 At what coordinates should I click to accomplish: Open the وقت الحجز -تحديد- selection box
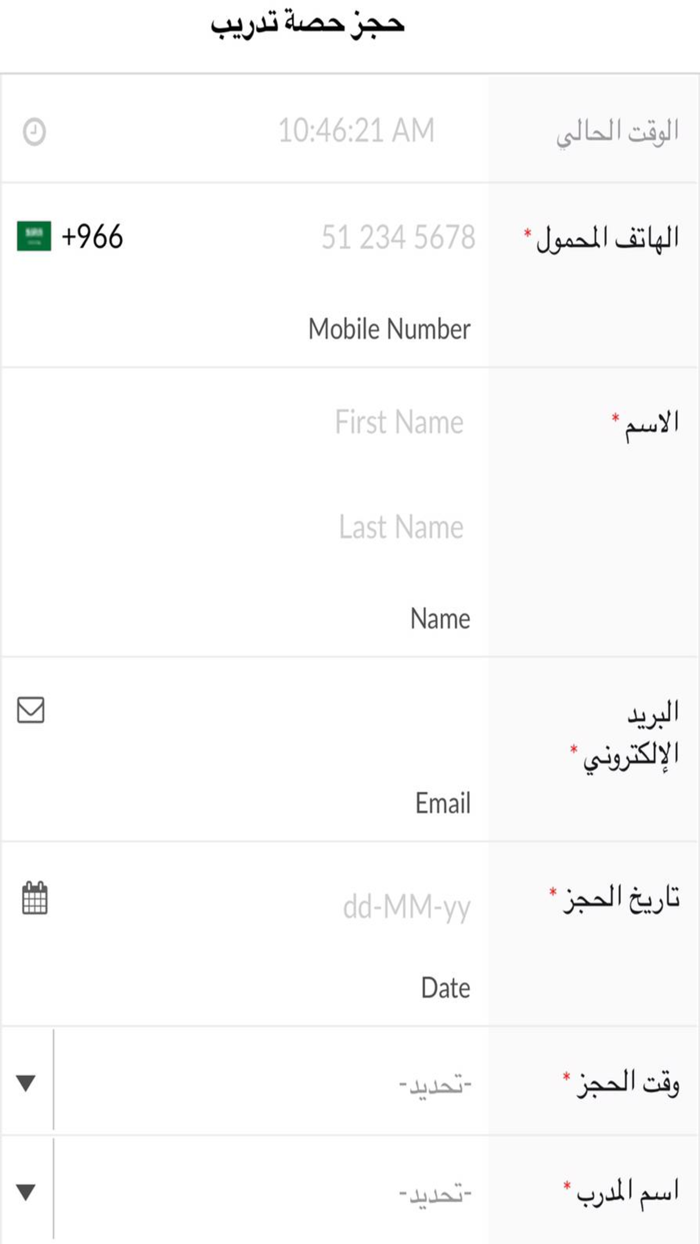270,1083
